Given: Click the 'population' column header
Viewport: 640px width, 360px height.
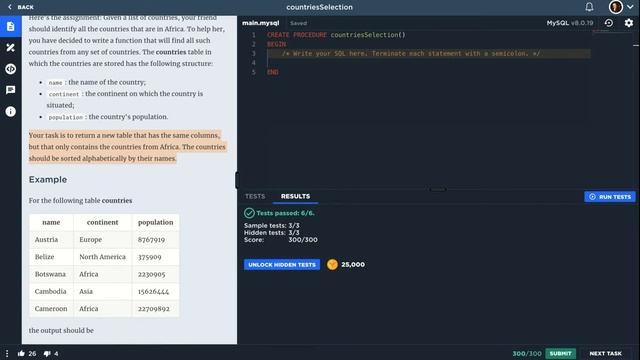Looking at the screenshot, I should click(156, 222).
